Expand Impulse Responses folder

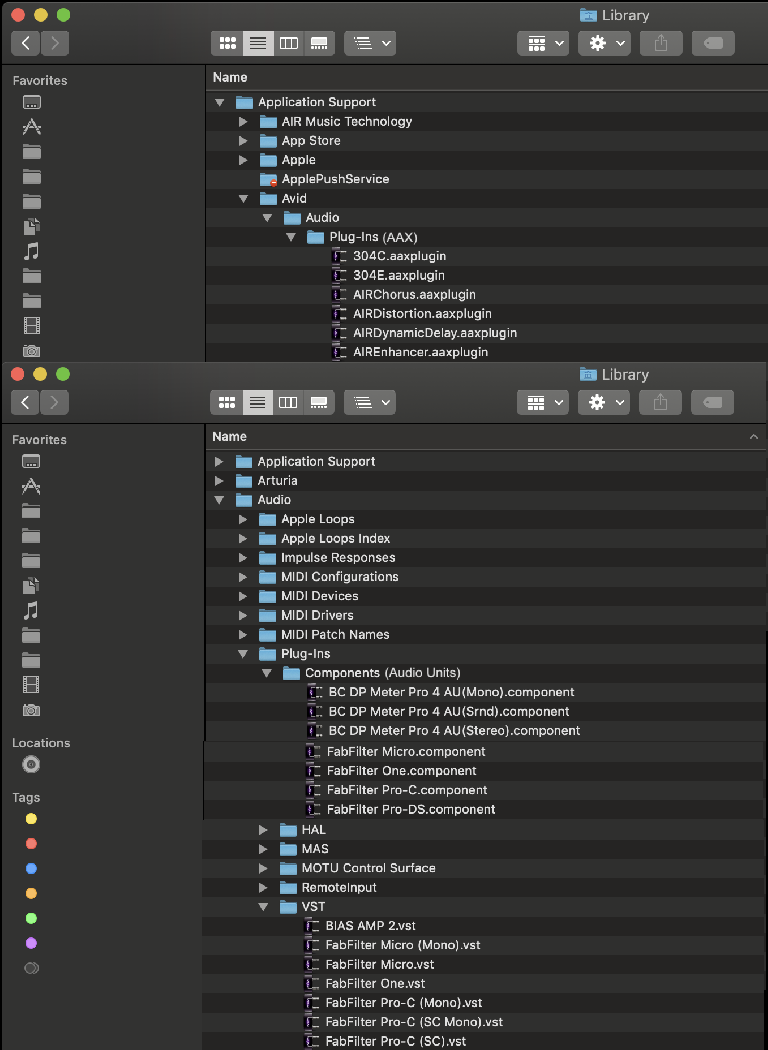point(243,558)
